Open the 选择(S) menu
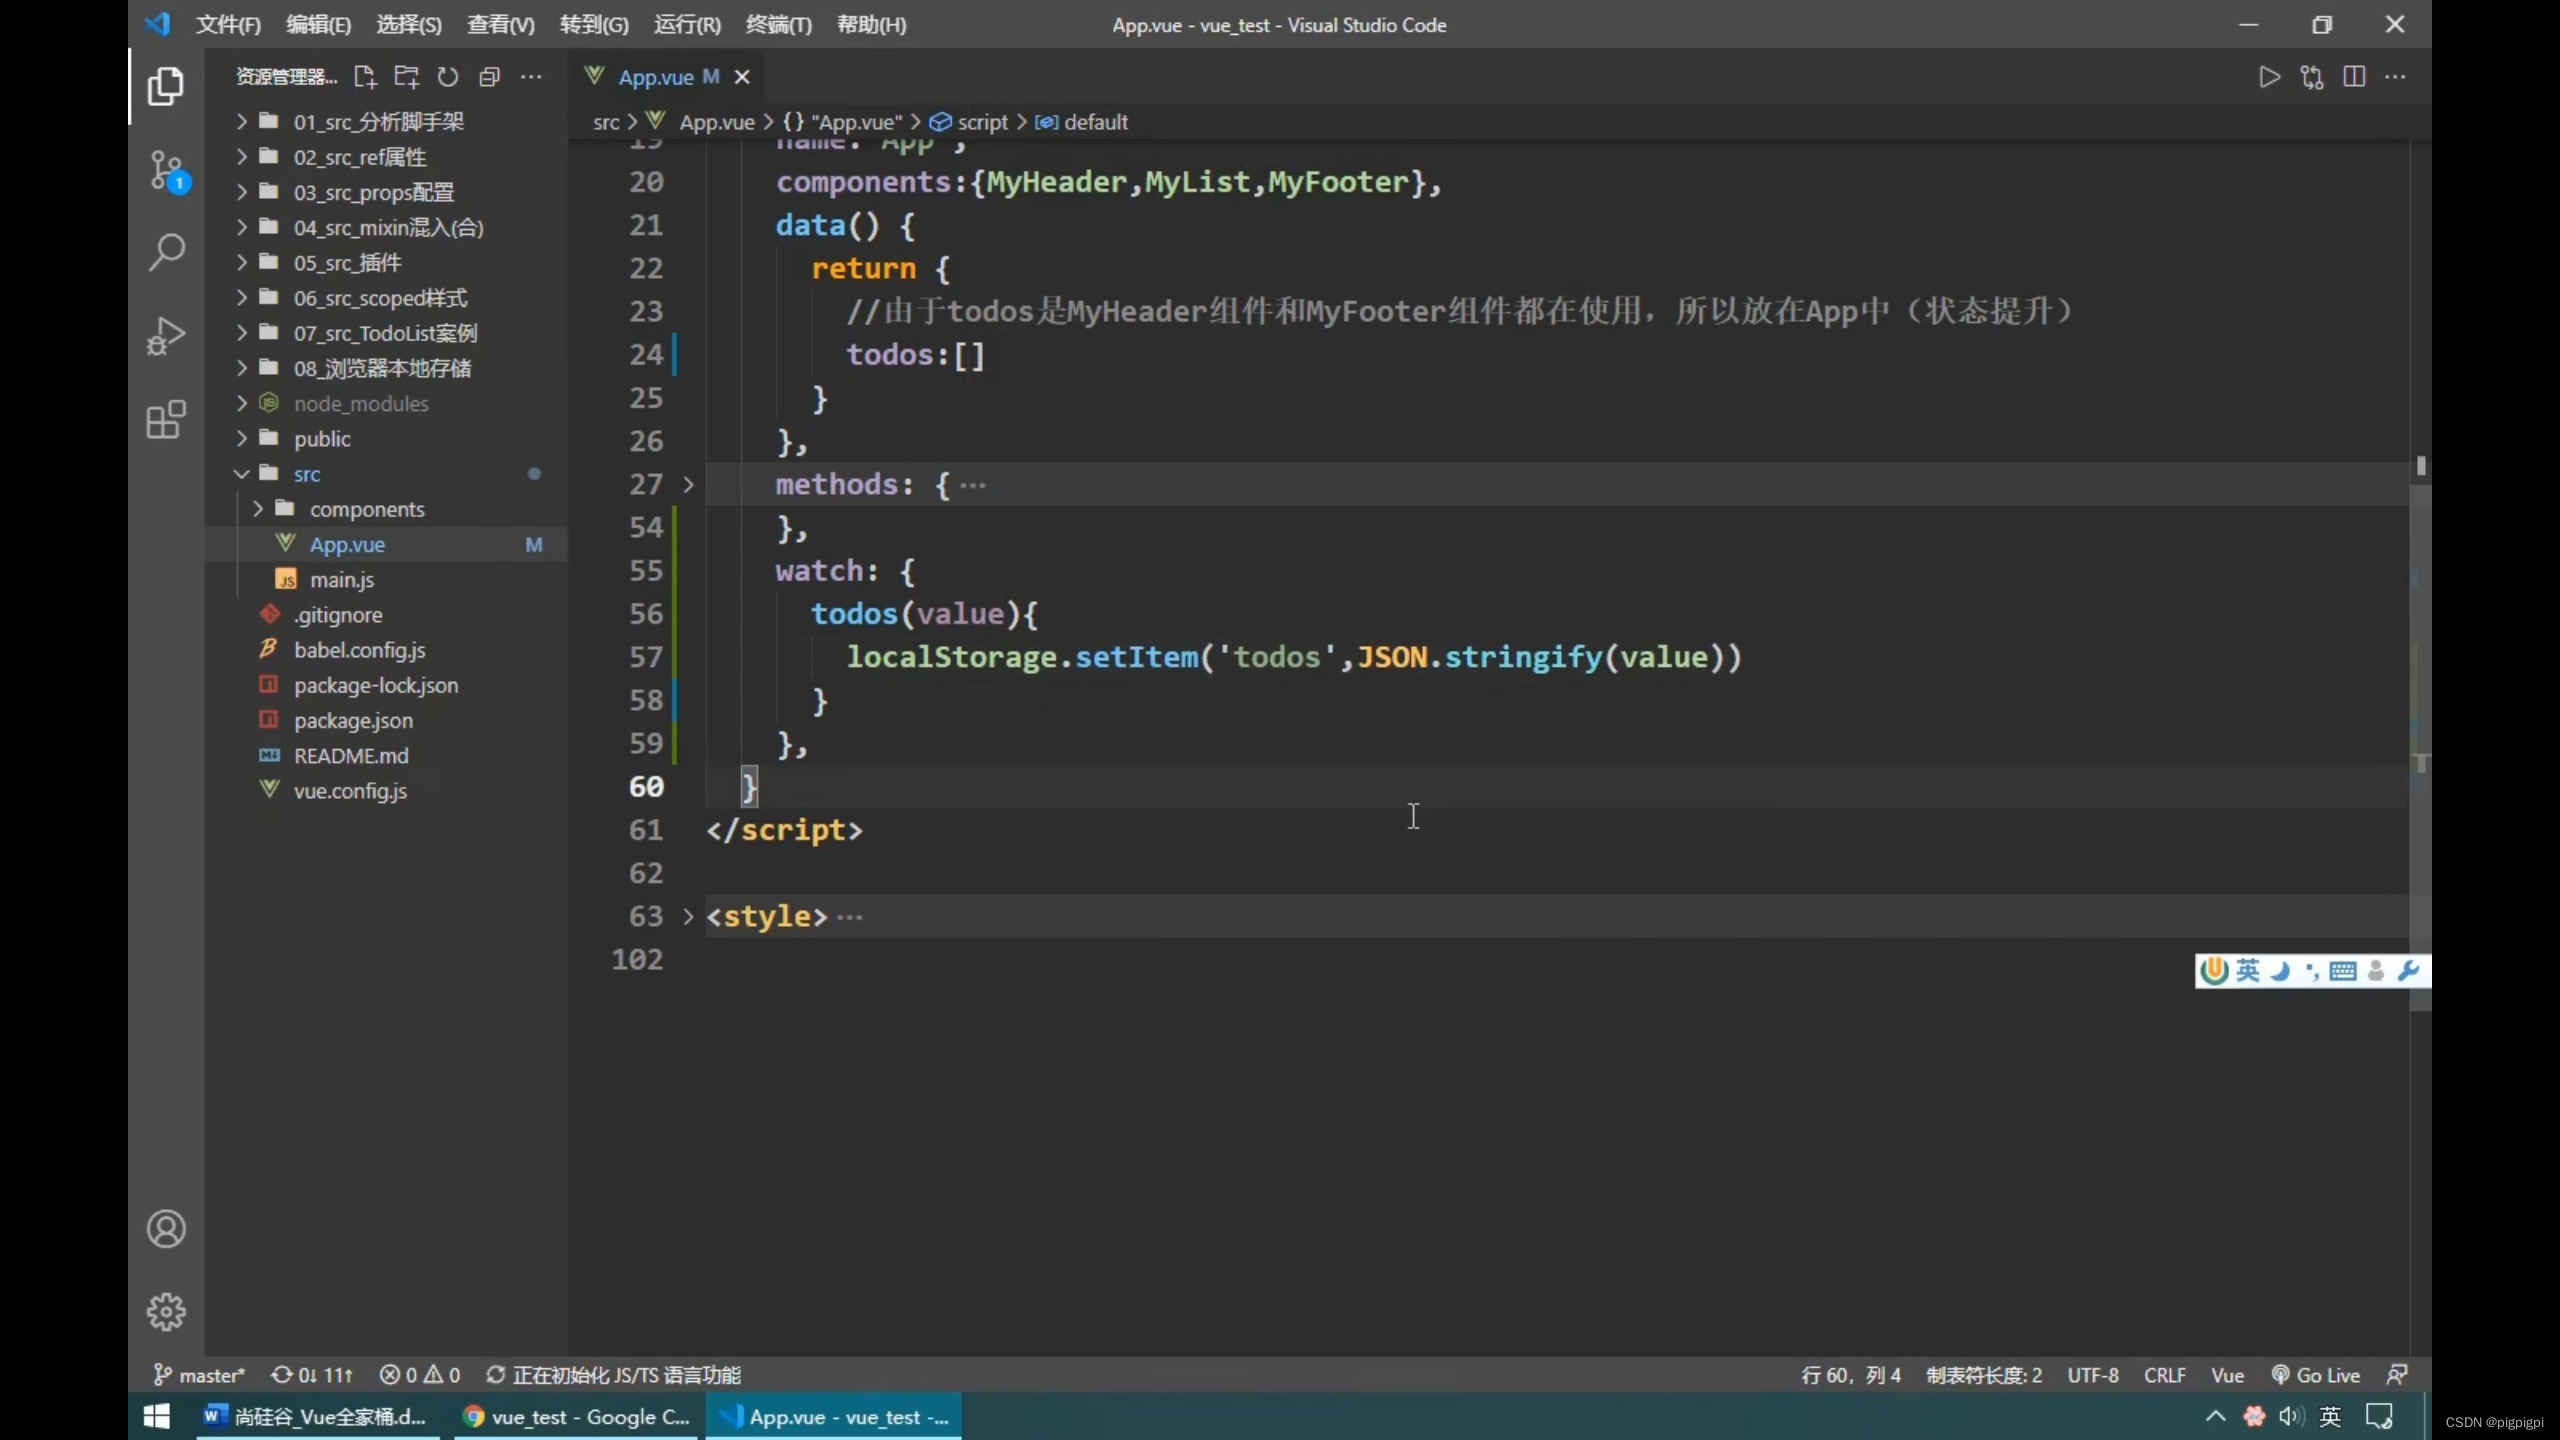The image size is (2560, 1440). 409,25
